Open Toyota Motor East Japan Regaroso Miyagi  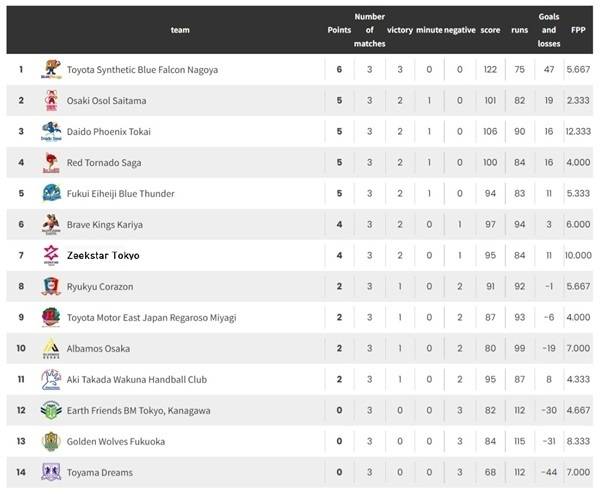tap(152, 318)
